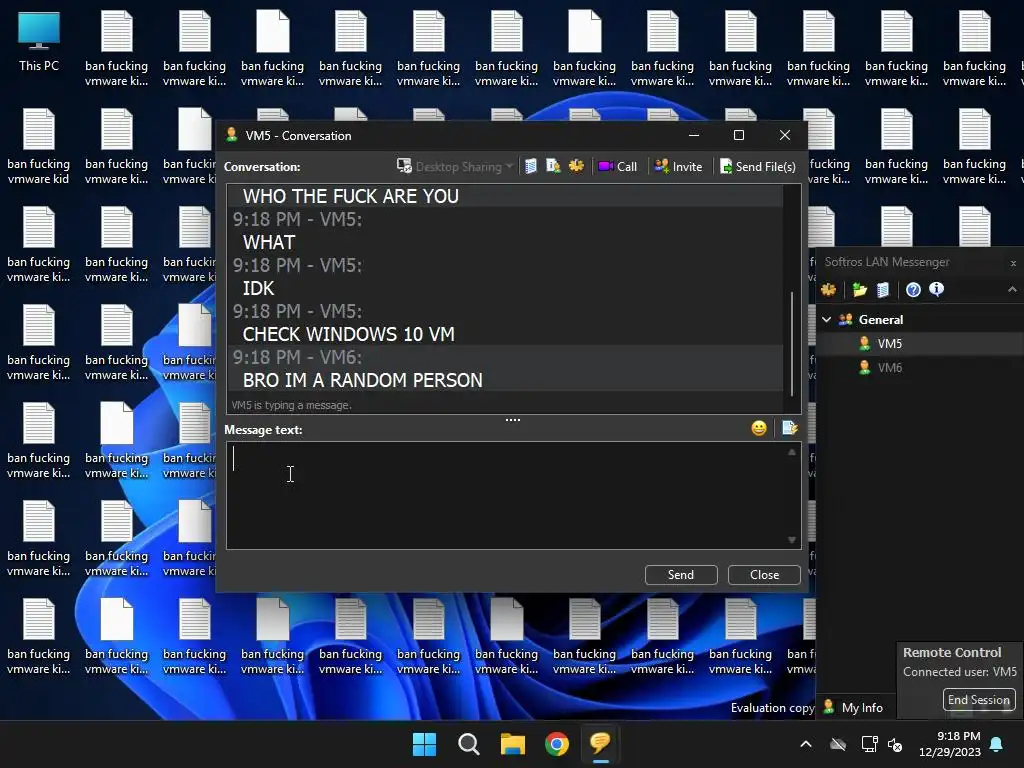Image resolution: width=1024 pixels, height=768 pixels.
Task: Open About info in Softros Messenger panel
Action: (936, 289)
